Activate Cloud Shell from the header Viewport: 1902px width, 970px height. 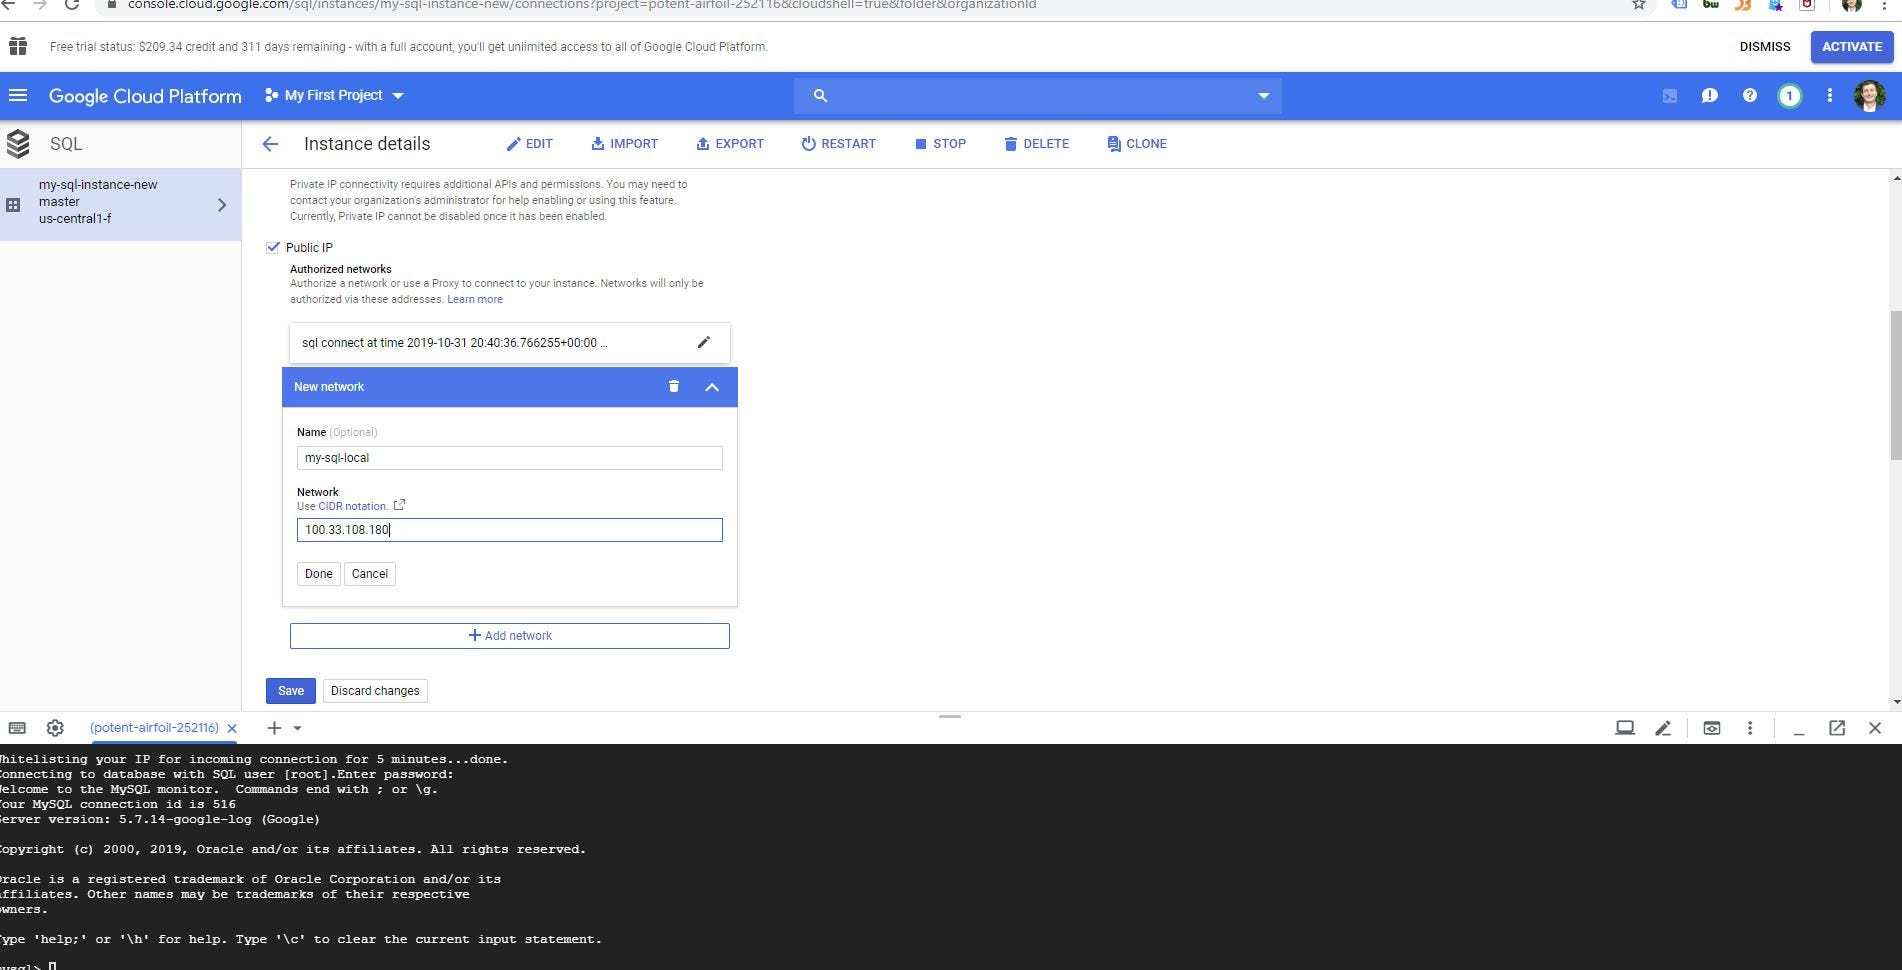coord(1670,96)
